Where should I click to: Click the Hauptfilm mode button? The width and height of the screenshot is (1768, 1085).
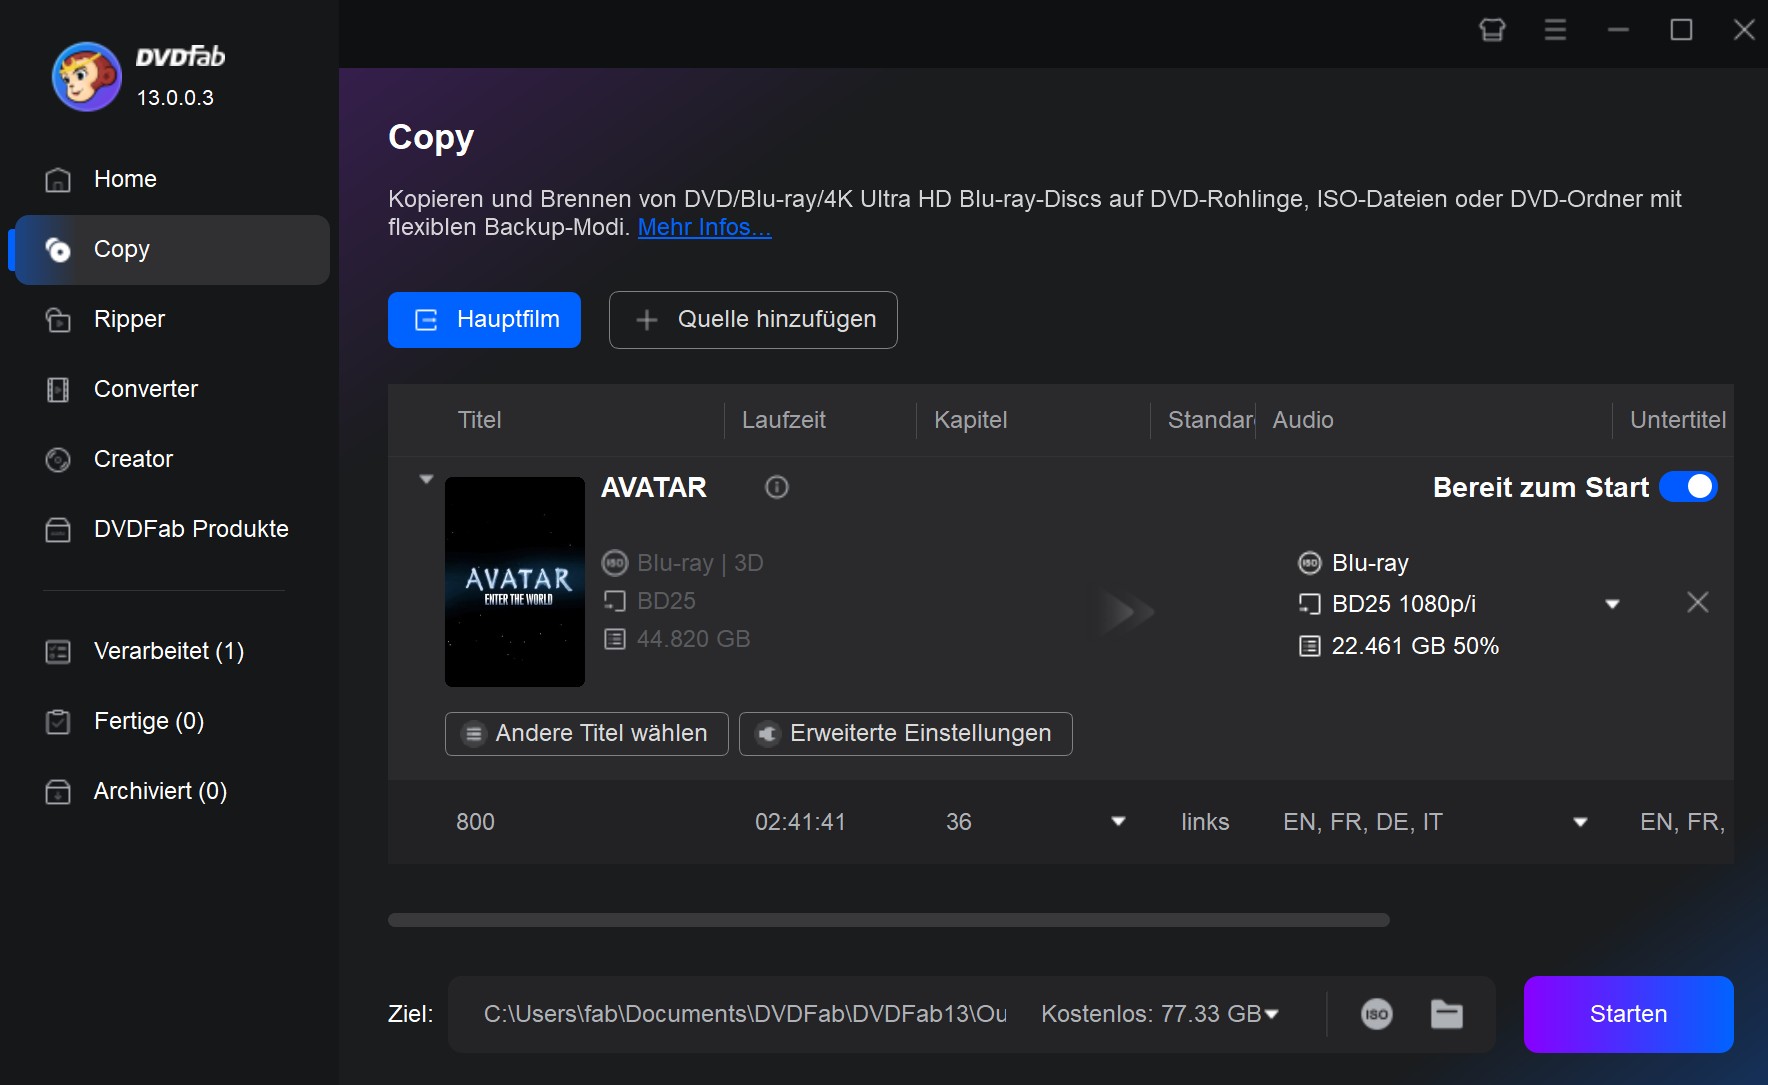pos(484,320)
